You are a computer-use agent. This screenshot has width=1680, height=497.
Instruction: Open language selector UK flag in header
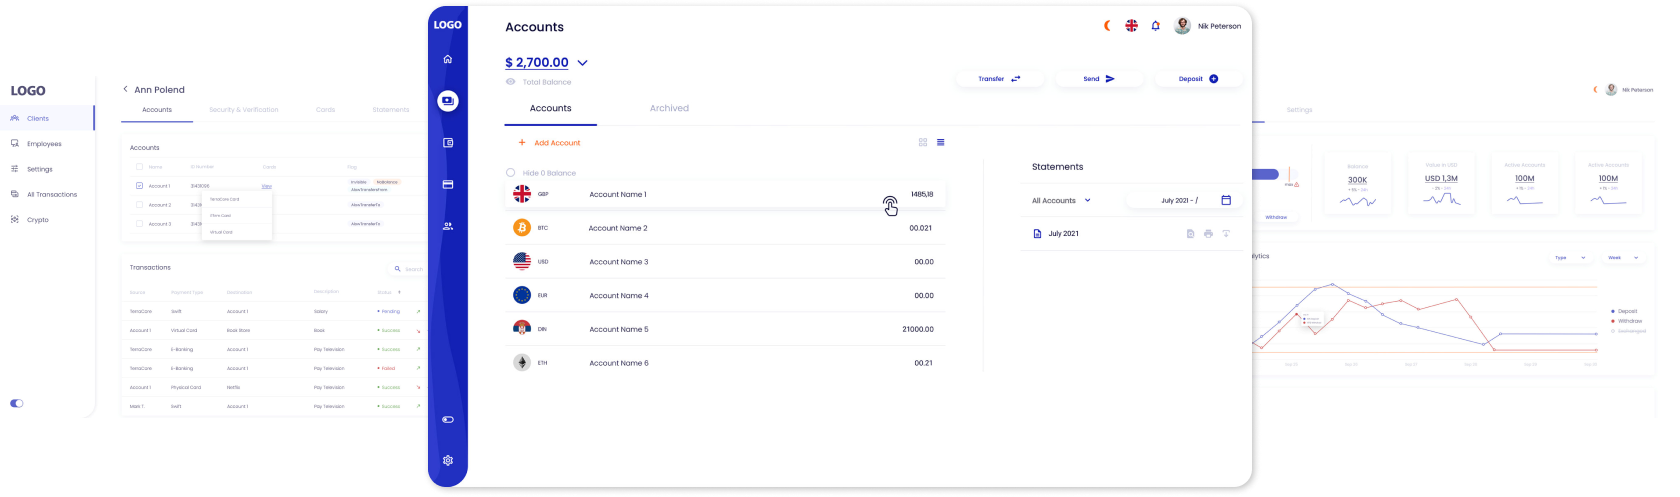(1131, 26)
